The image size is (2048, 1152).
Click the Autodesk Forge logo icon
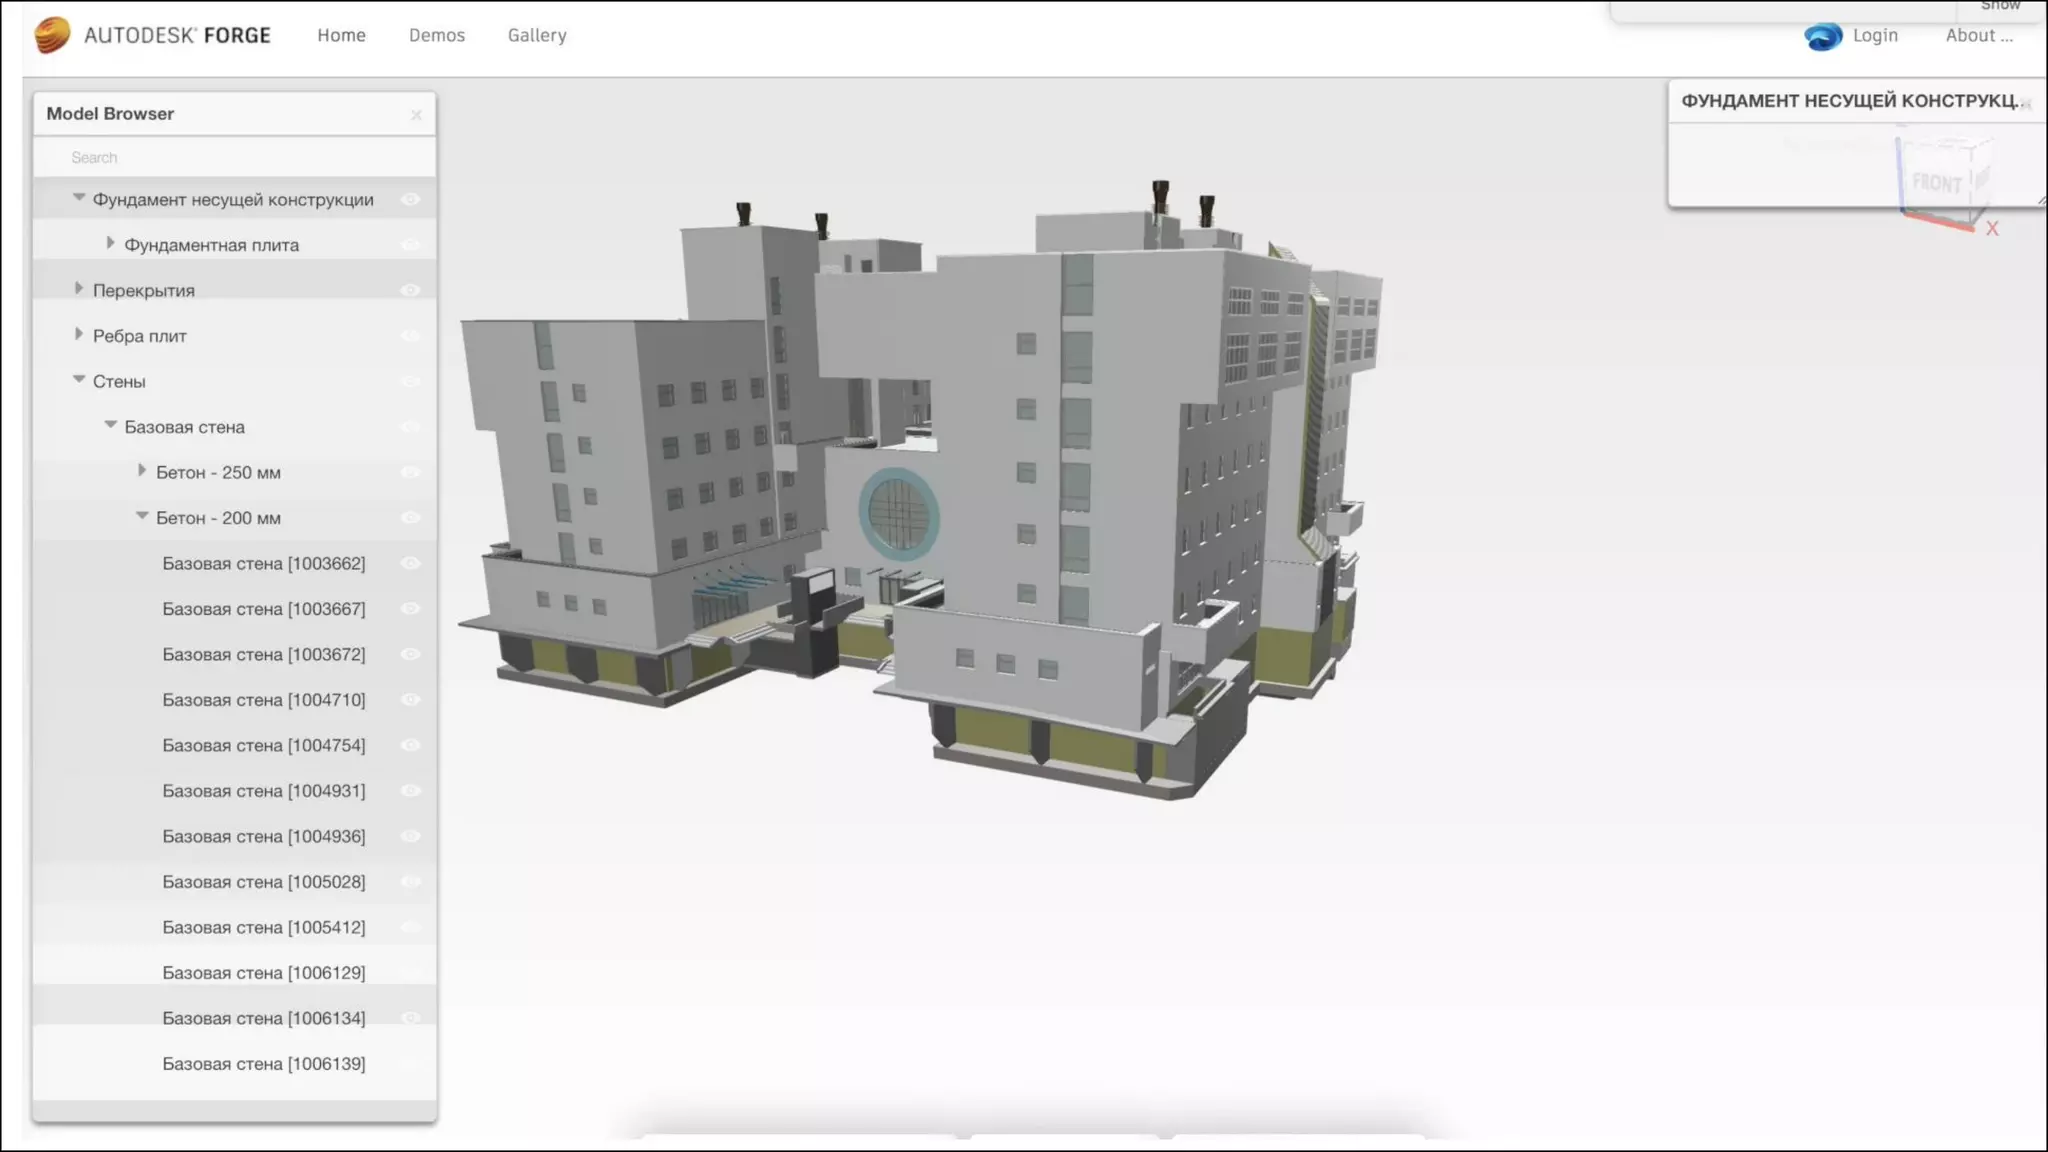[52, 35]
